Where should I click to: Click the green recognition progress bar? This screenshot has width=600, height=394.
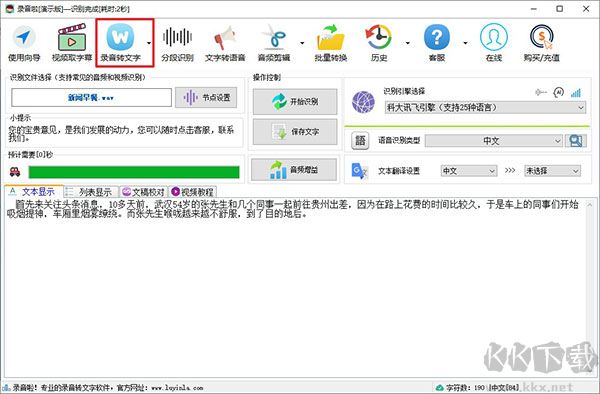tap(134, 172)
